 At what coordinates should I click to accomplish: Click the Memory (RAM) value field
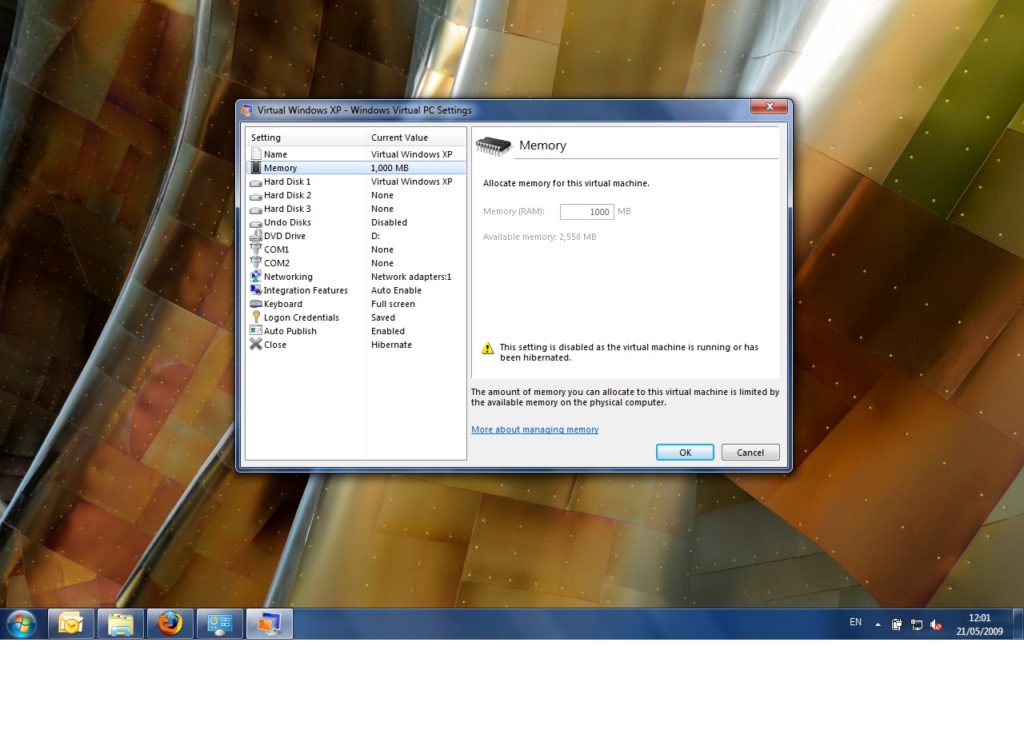(587, 211)
